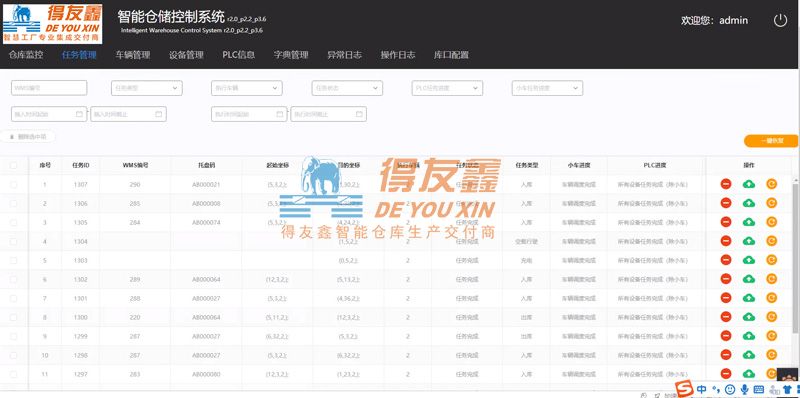Check the checkbox for row 7
Image resolution: width=800 pixels, height=398 pixels.
[14, 298]
